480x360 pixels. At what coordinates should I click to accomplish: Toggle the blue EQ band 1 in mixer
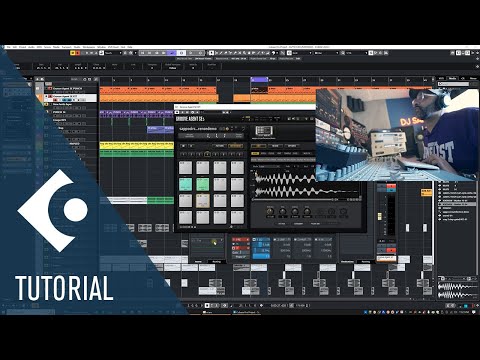[261, 239]
